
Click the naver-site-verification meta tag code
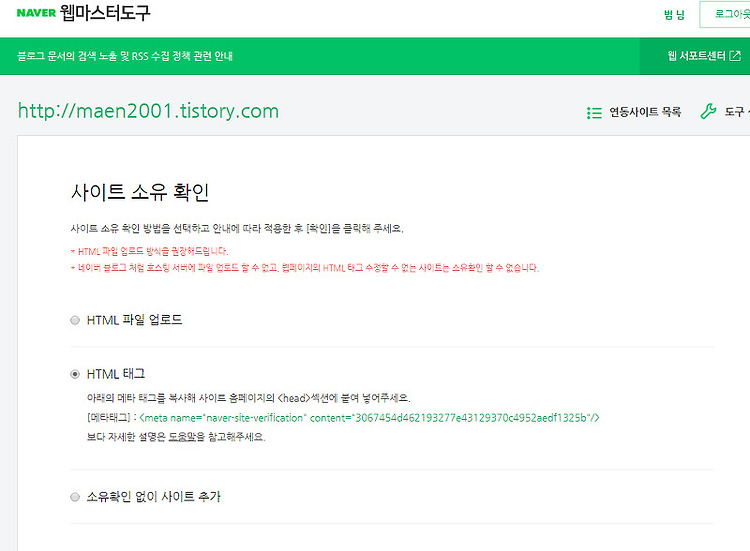tap(369, 418)
